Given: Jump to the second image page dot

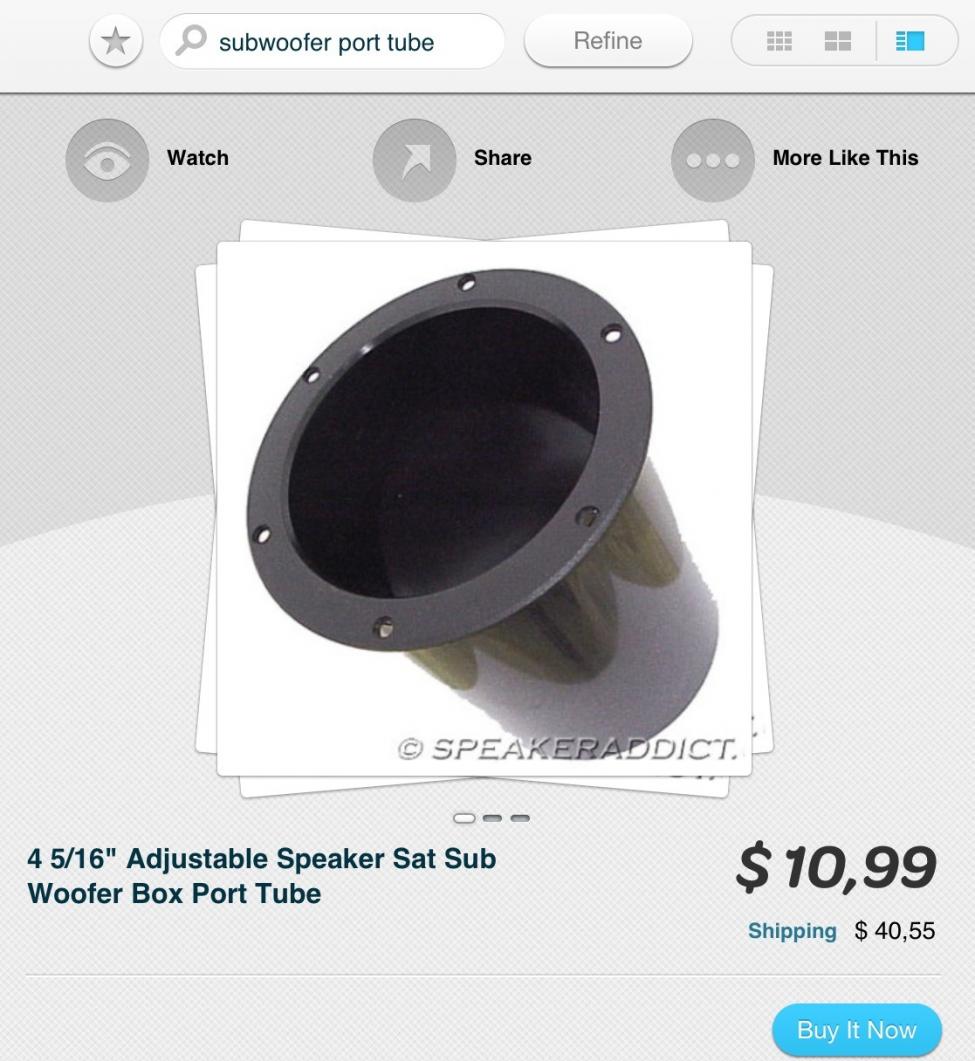Looking at the screenshot, I should pyautogui.click(x=493, y=818).
